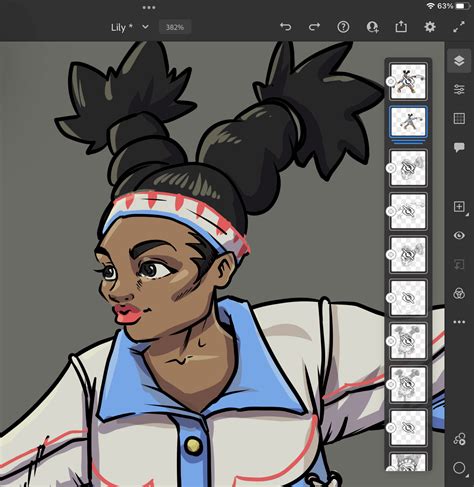Screen dimensions: 474x487
Task: Open the comments speech bubble icon
Action: [459, 147]
